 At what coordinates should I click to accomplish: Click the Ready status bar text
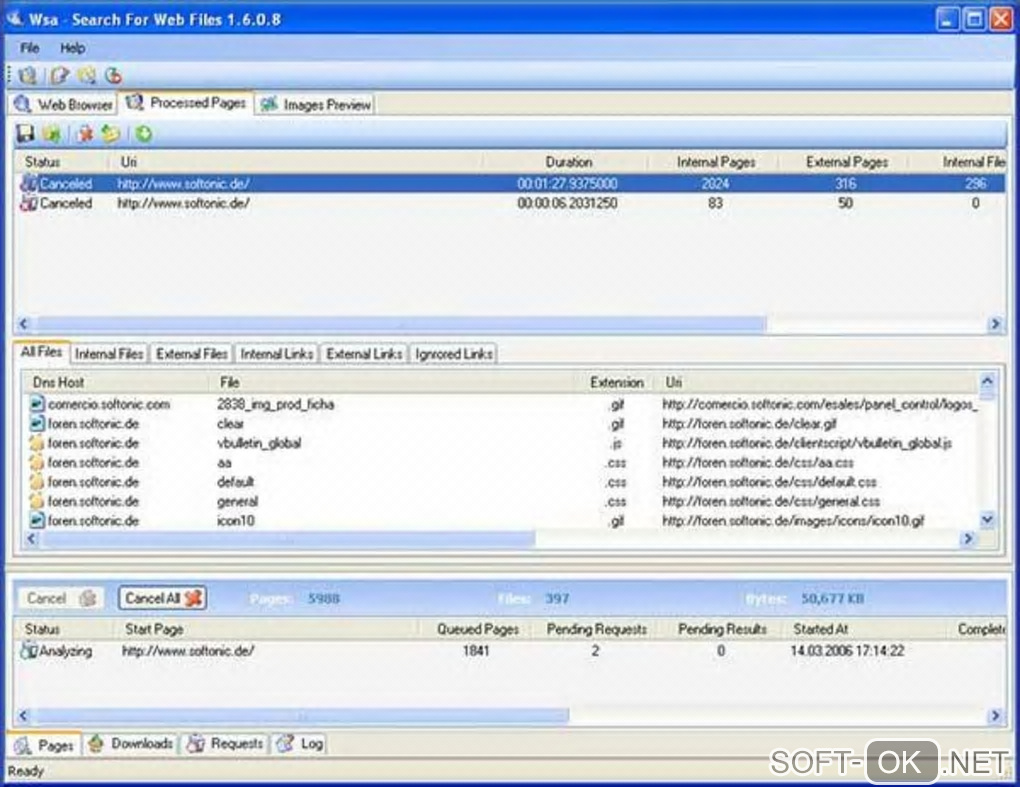point(26,771)
